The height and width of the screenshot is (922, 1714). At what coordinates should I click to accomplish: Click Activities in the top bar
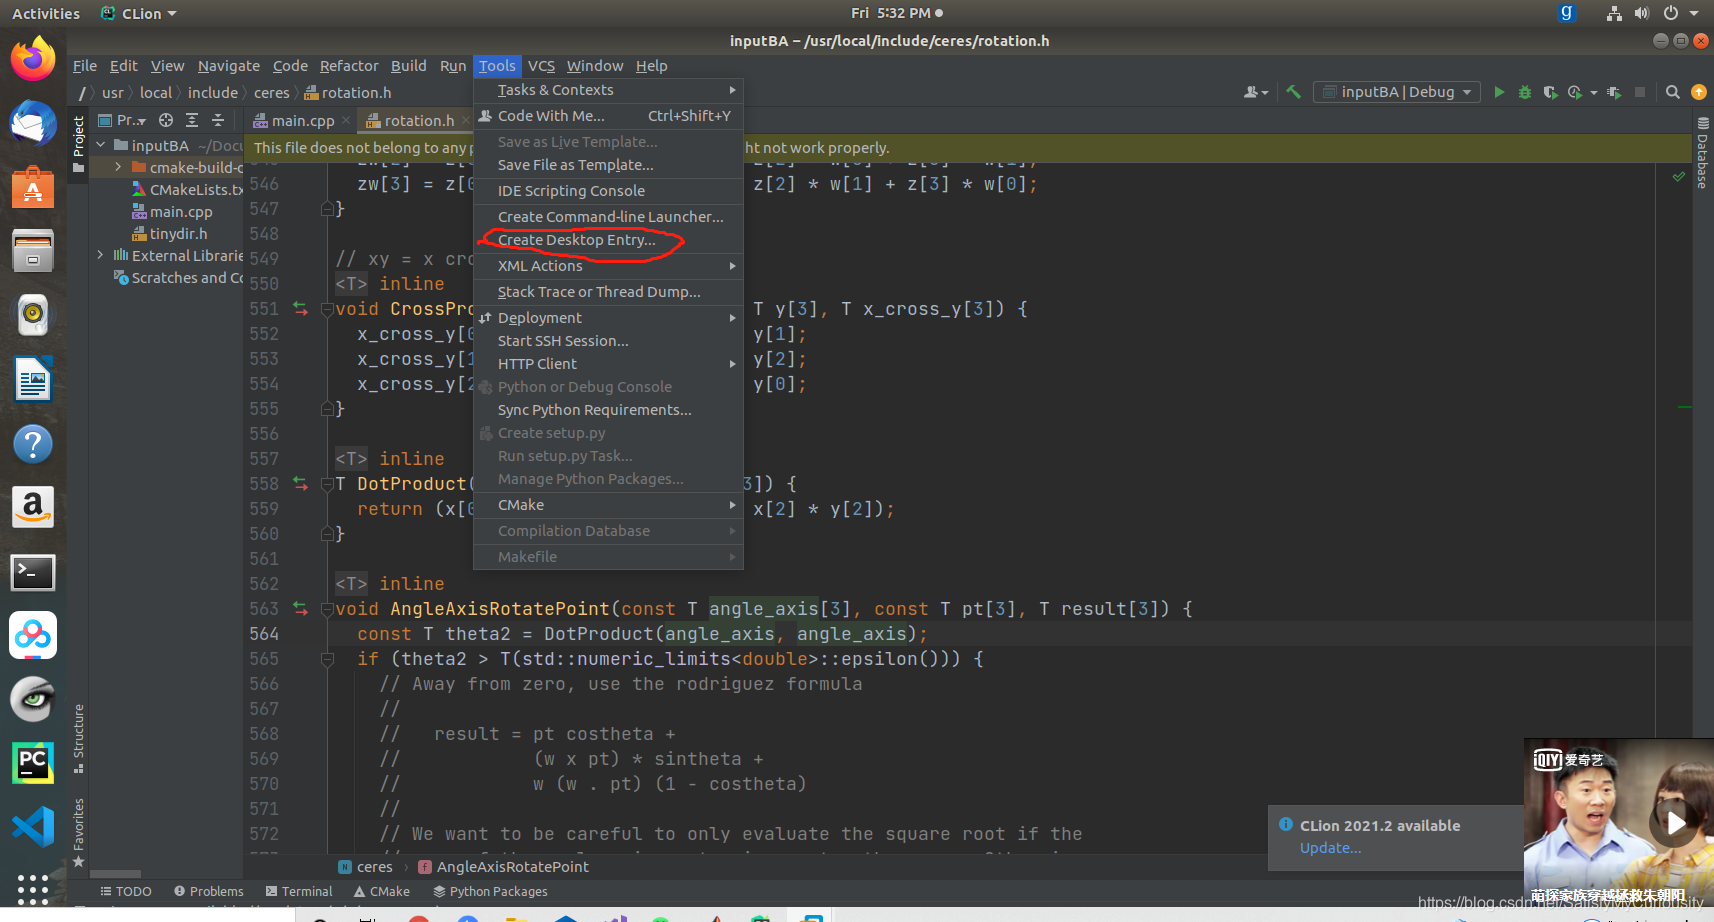pyautogui.click(x=45, y=13)
